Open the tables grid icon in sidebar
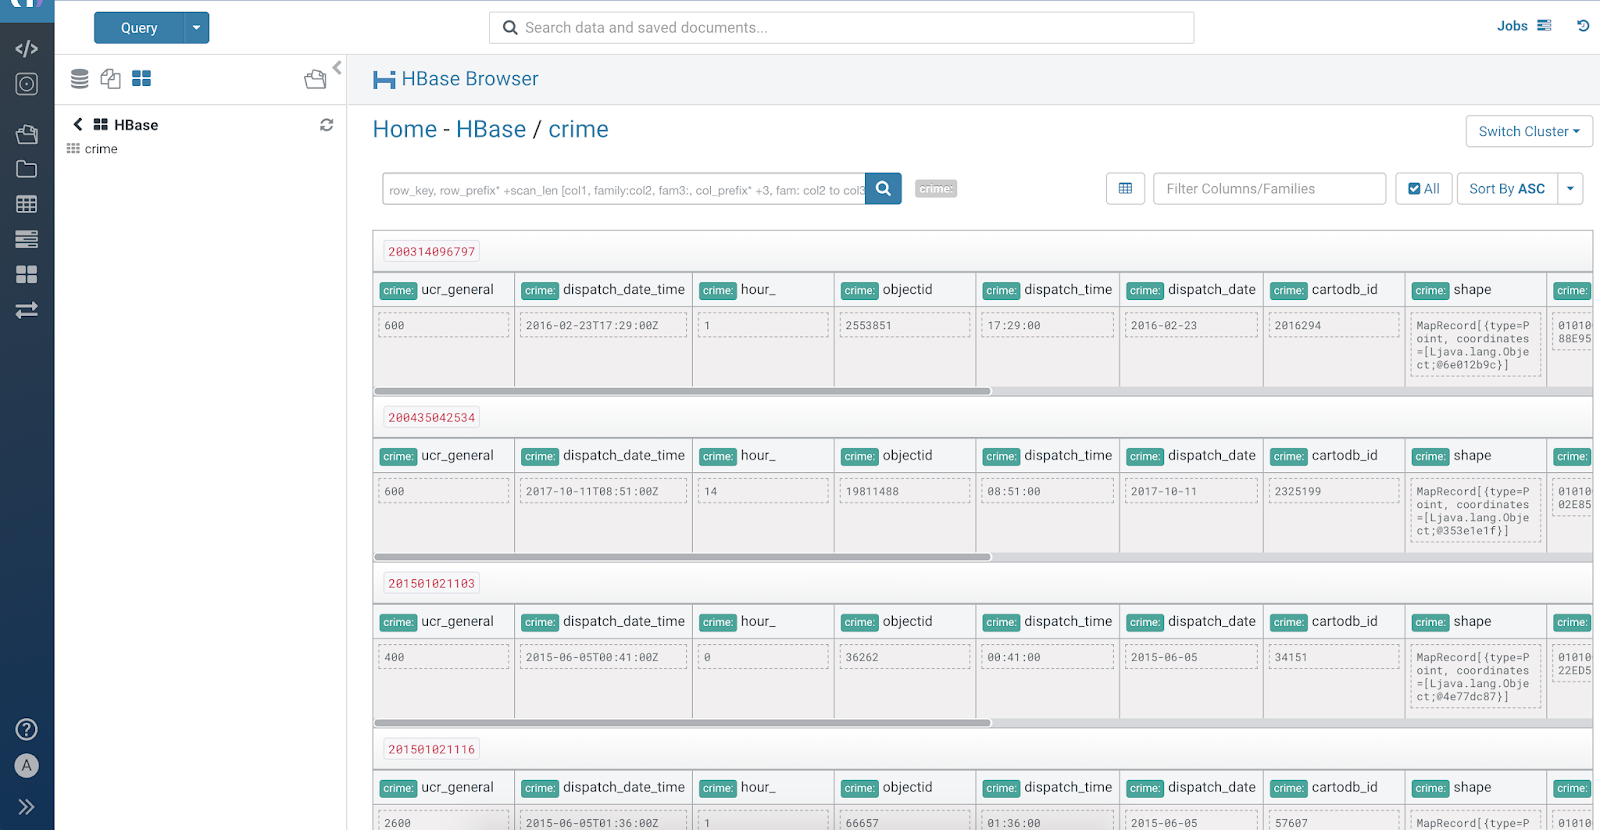Image resolution: width=1600 pixels, height=830 pixels. [27, 204]
